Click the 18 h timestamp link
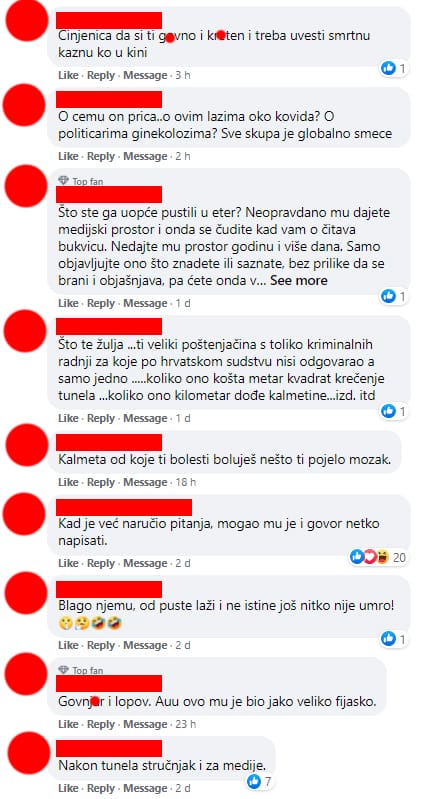443x799 pixels. (x=186, y=482)
